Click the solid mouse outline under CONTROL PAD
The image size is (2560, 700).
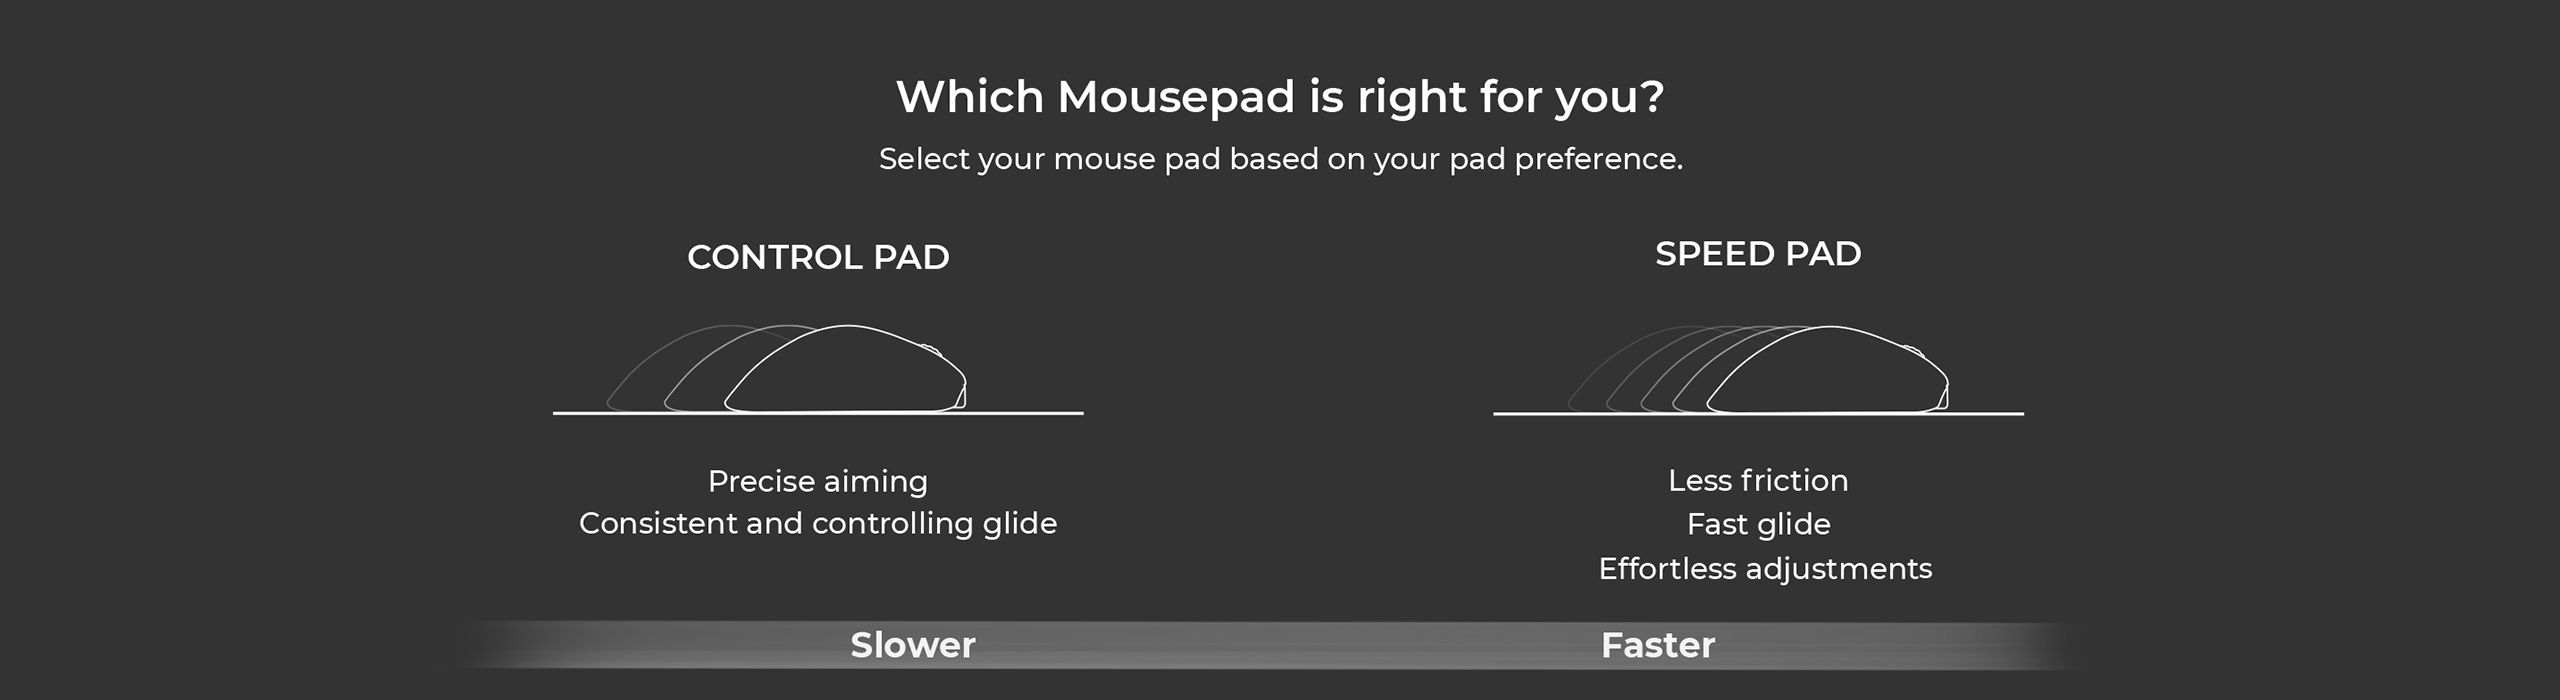(x=846, y=369)
